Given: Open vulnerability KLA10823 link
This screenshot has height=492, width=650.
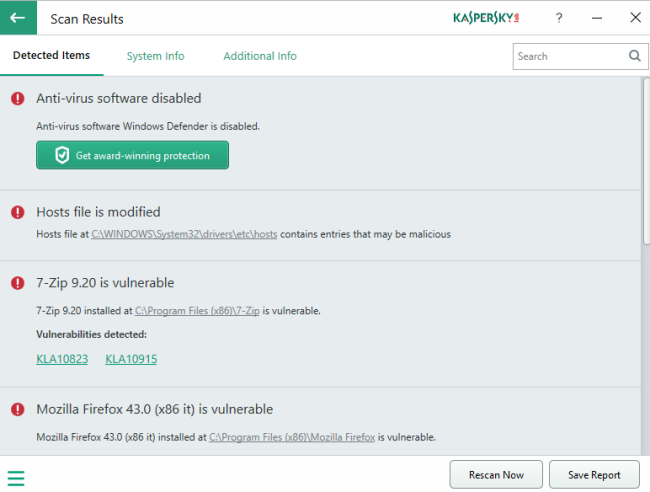Looking at the screenshot, I should [62, 359].
